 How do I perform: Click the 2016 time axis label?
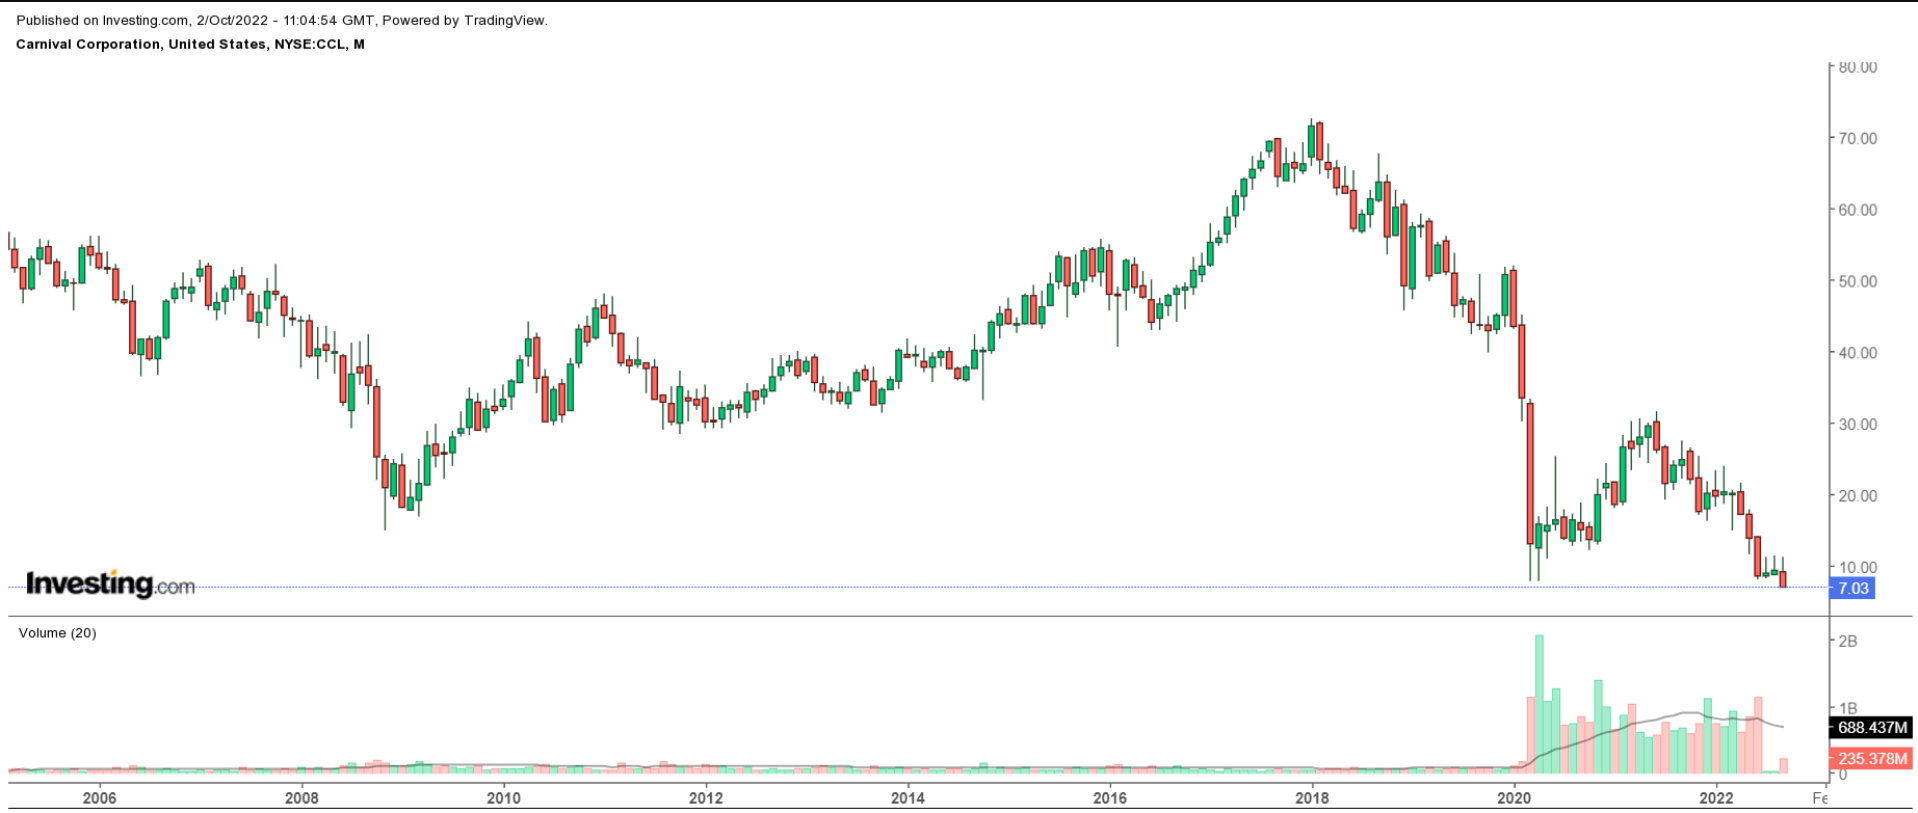(1110, 798)
